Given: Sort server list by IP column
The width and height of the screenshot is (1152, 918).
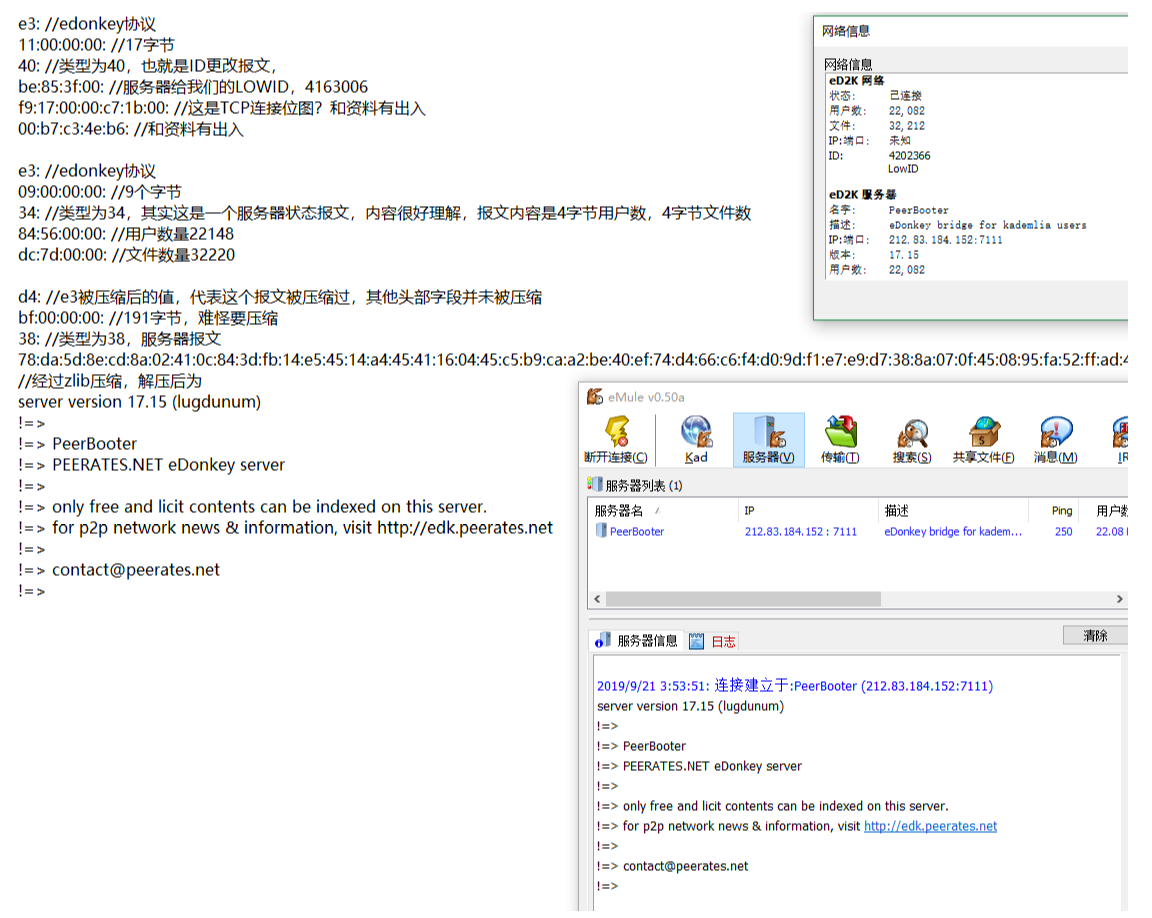Looking at the screenshot, I should 807,510.
